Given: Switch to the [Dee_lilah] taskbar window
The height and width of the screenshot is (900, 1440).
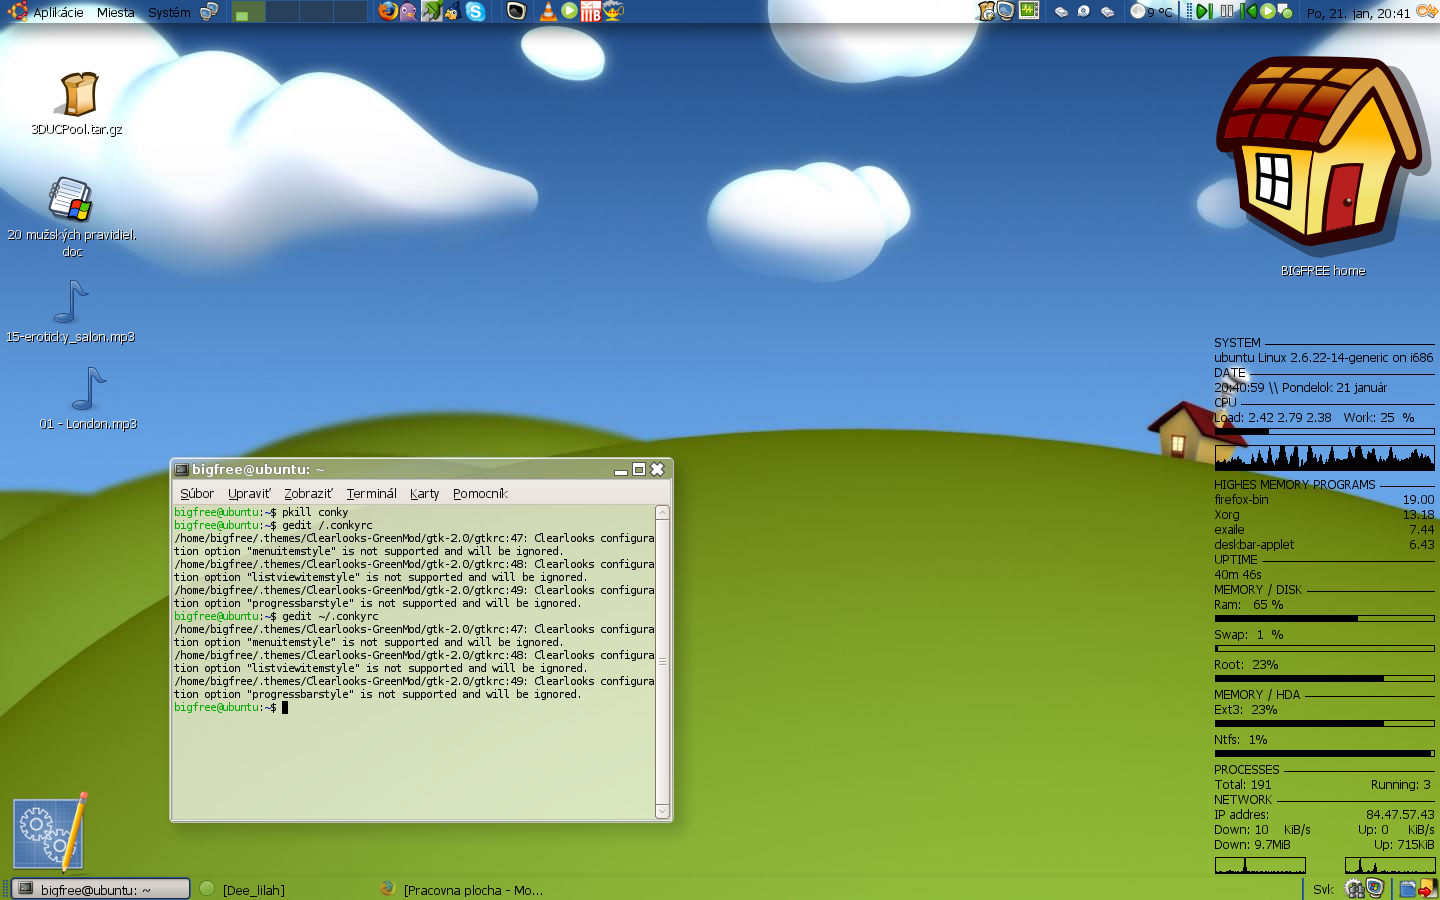Looking at the screenshot, I should pyautogui.click(x=253, y=889).
